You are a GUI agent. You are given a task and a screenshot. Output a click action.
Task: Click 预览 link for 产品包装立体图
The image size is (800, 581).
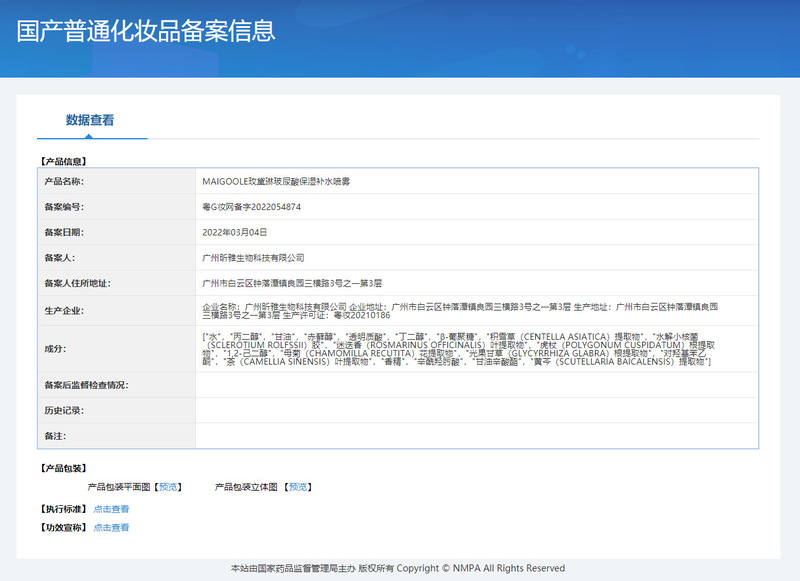[x=299, y=487]
